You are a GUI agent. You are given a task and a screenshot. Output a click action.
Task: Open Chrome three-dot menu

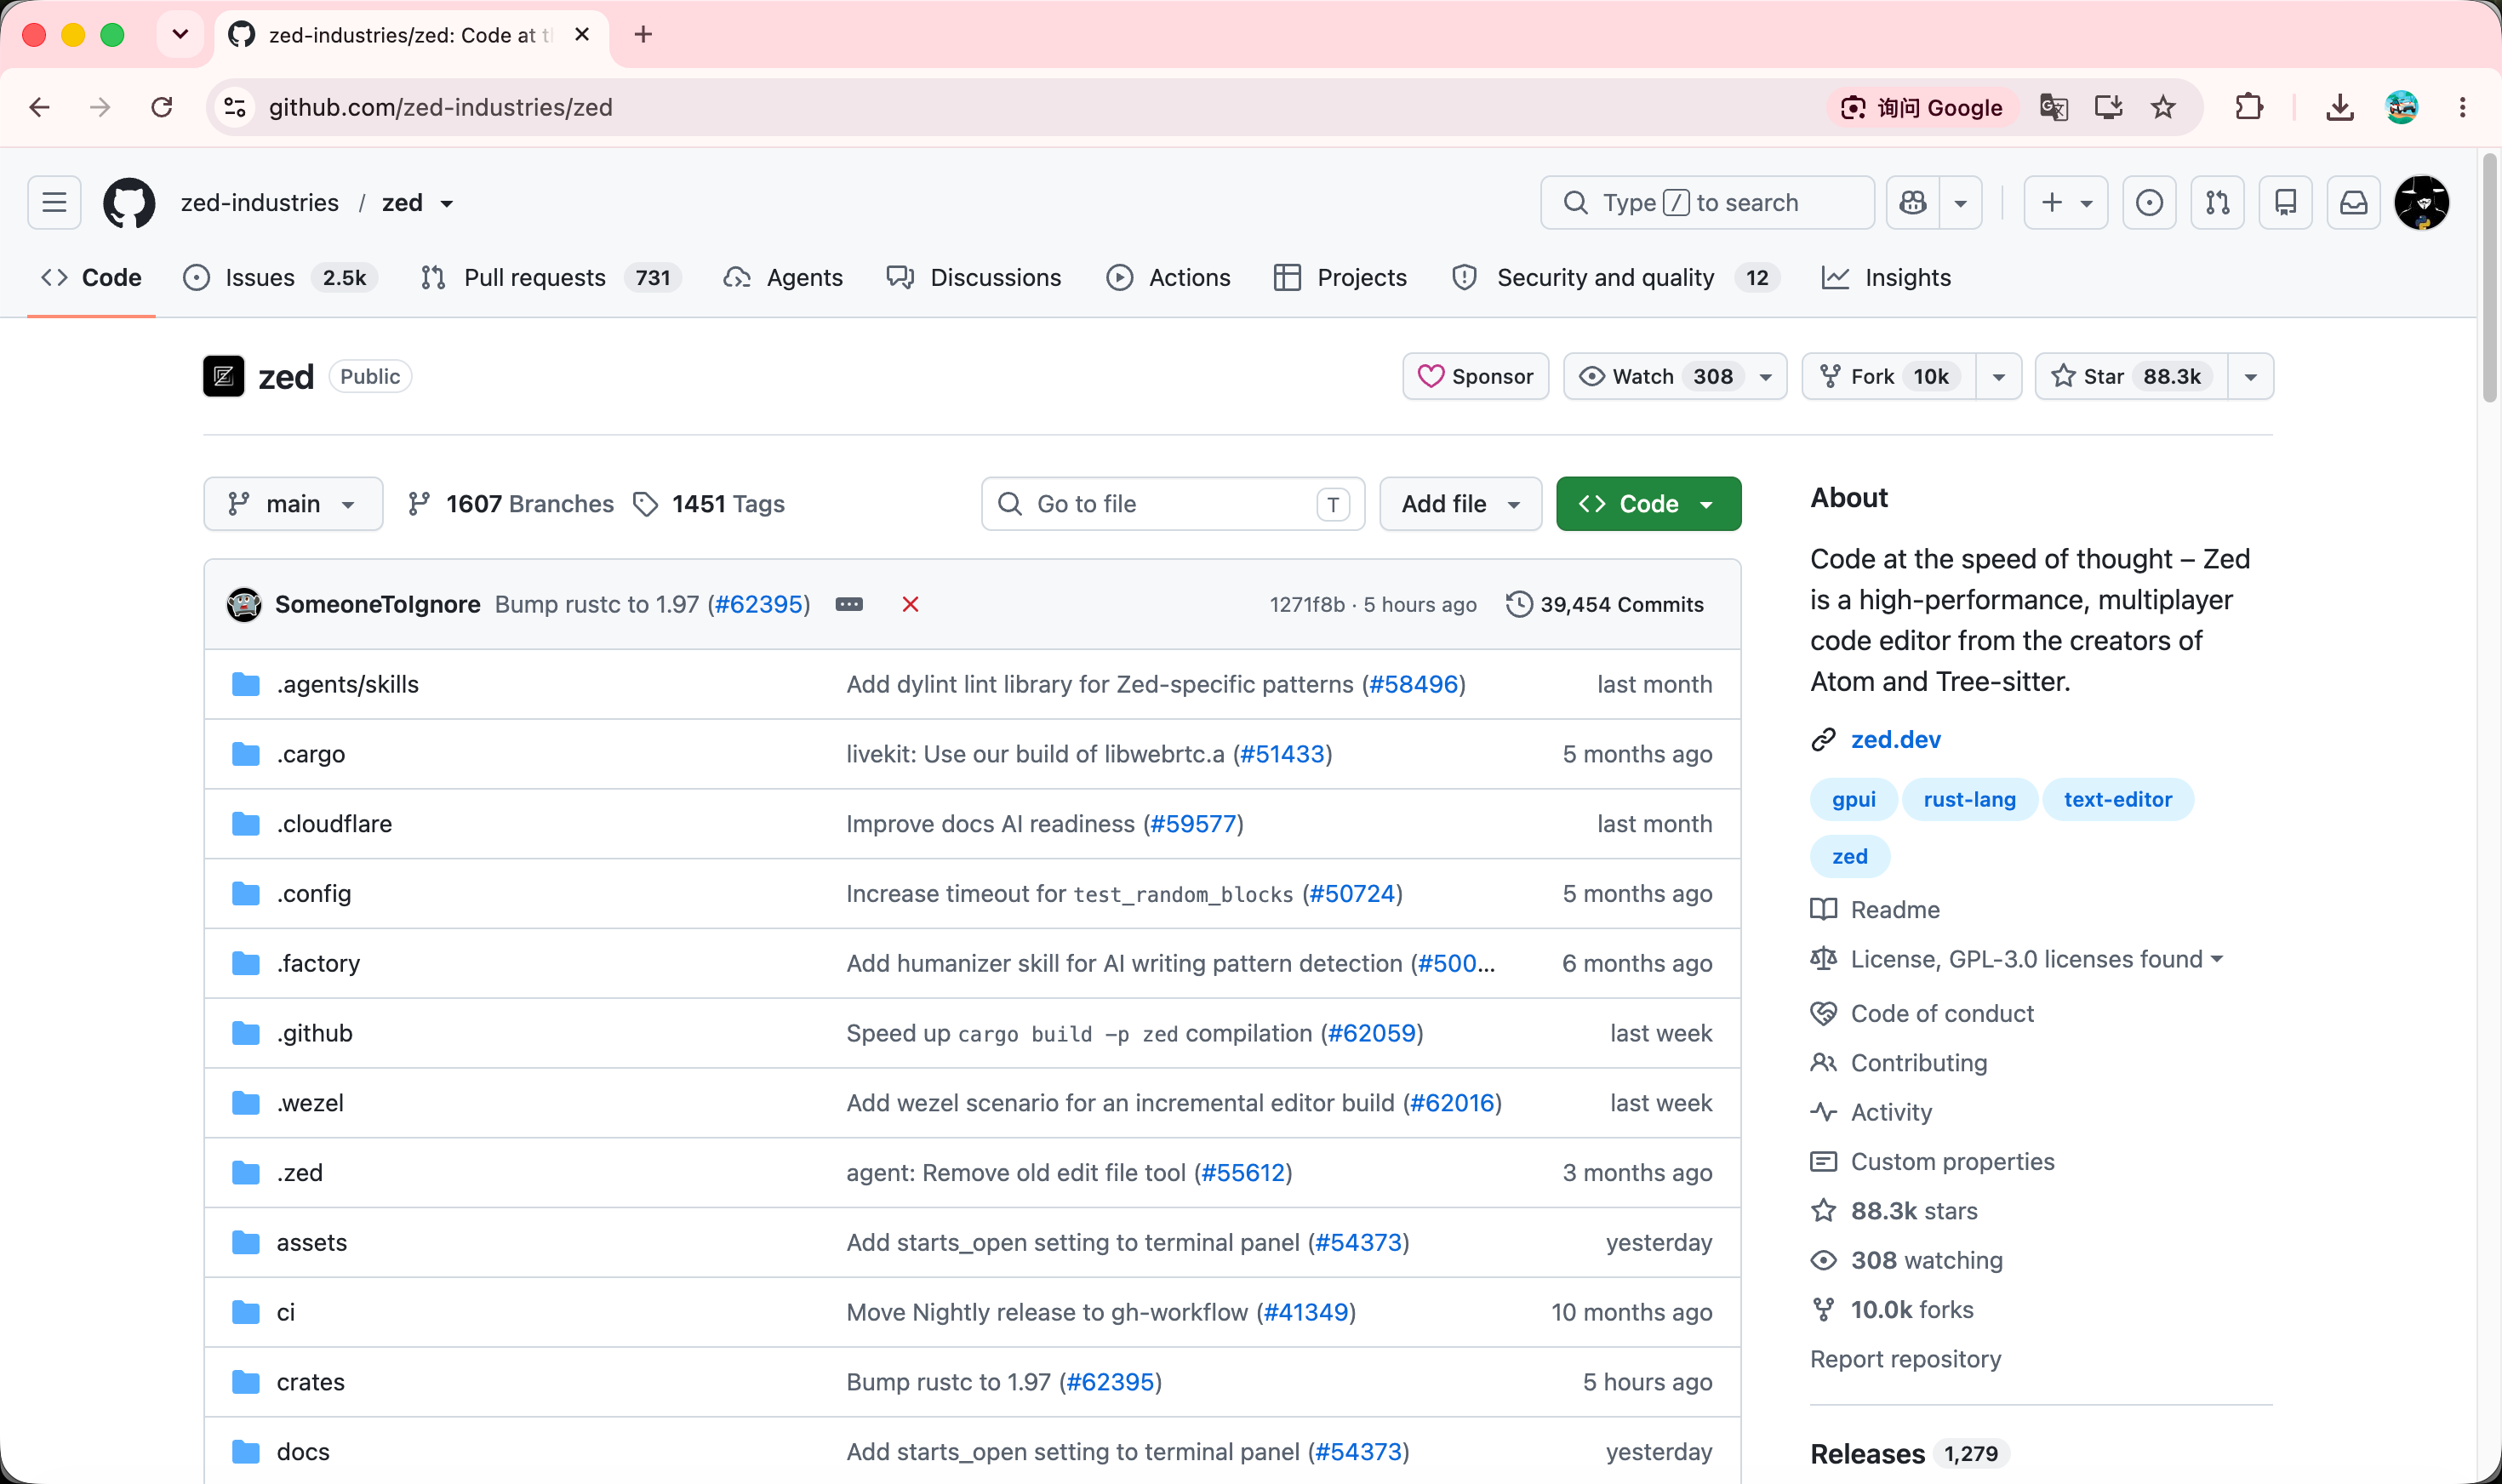[2462, 107]
